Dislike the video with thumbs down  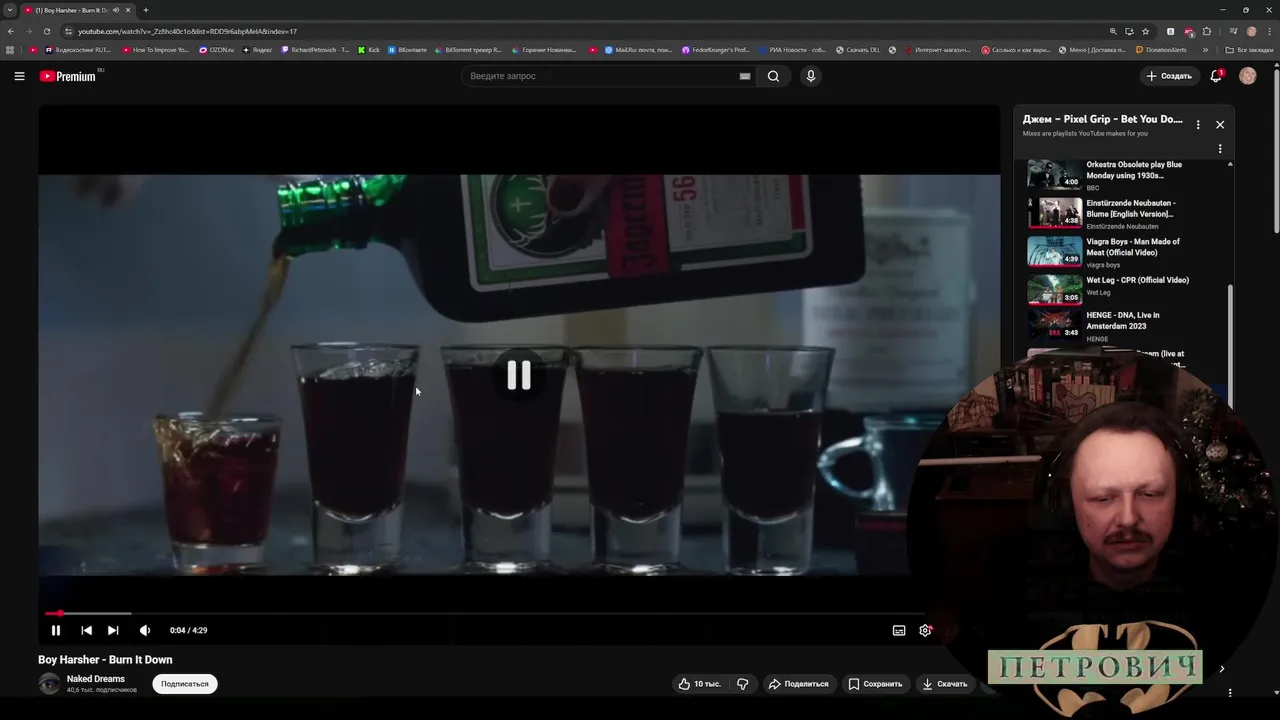tap(743, 684)
